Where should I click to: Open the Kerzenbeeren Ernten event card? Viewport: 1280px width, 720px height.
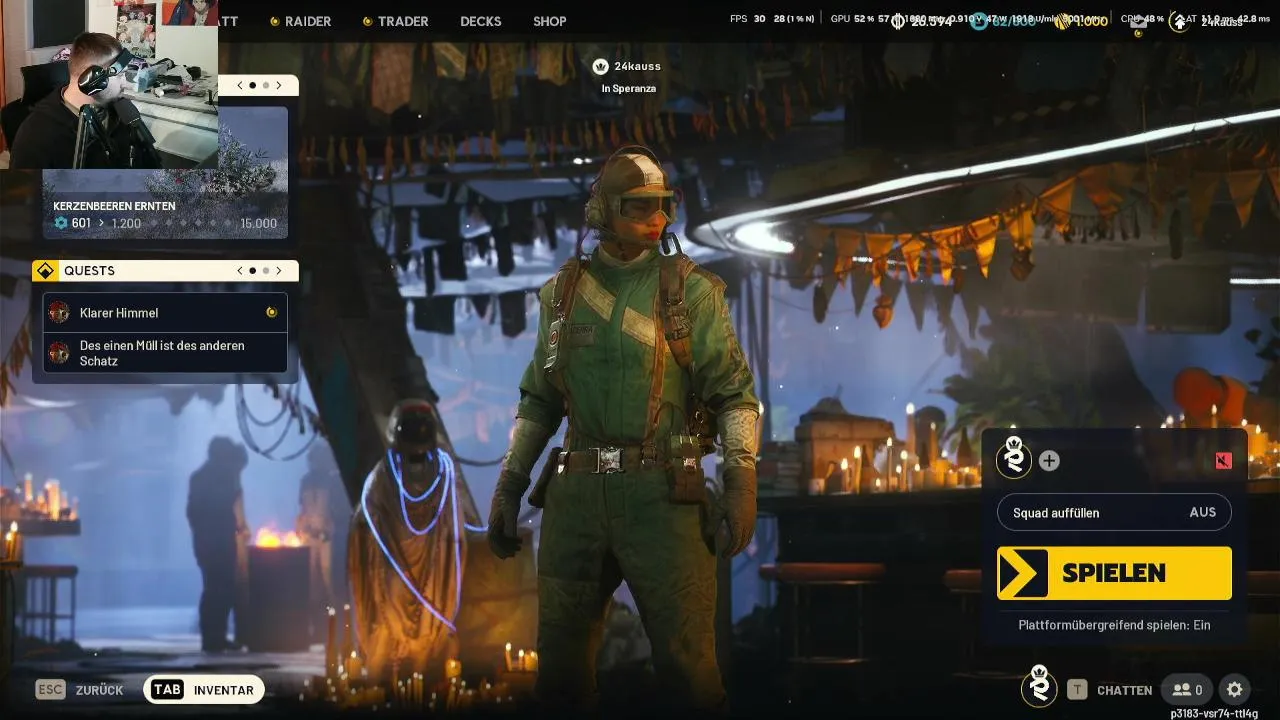coord(165,172)
